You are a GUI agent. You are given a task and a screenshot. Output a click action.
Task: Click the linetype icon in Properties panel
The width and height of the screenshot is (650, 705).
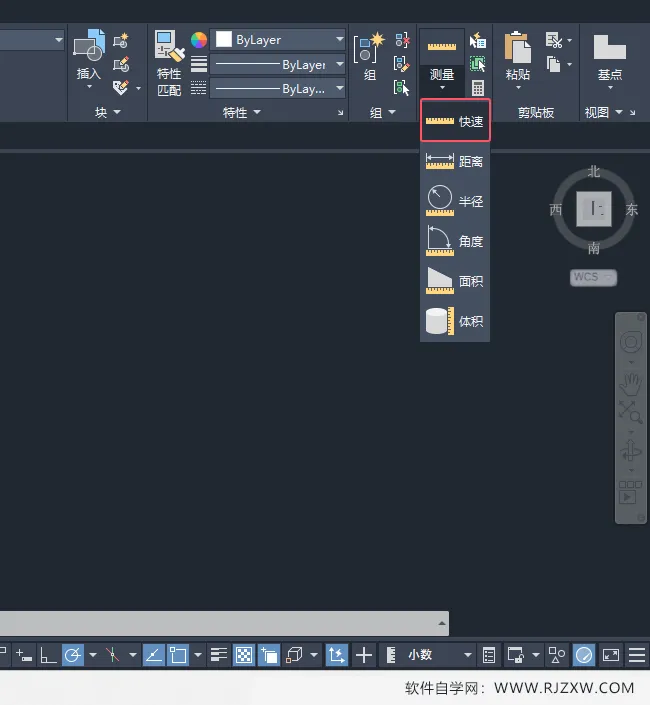click(x=199, y=88)
